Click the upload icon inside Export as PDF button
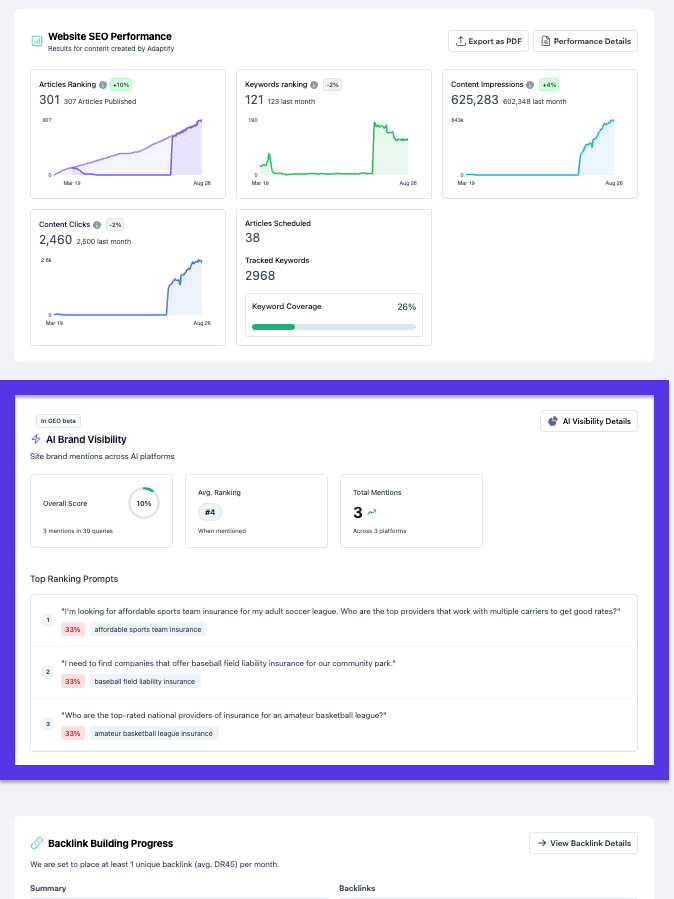This screenshot has width=674, height=899. pyautogui.click(x=462, y=41)
